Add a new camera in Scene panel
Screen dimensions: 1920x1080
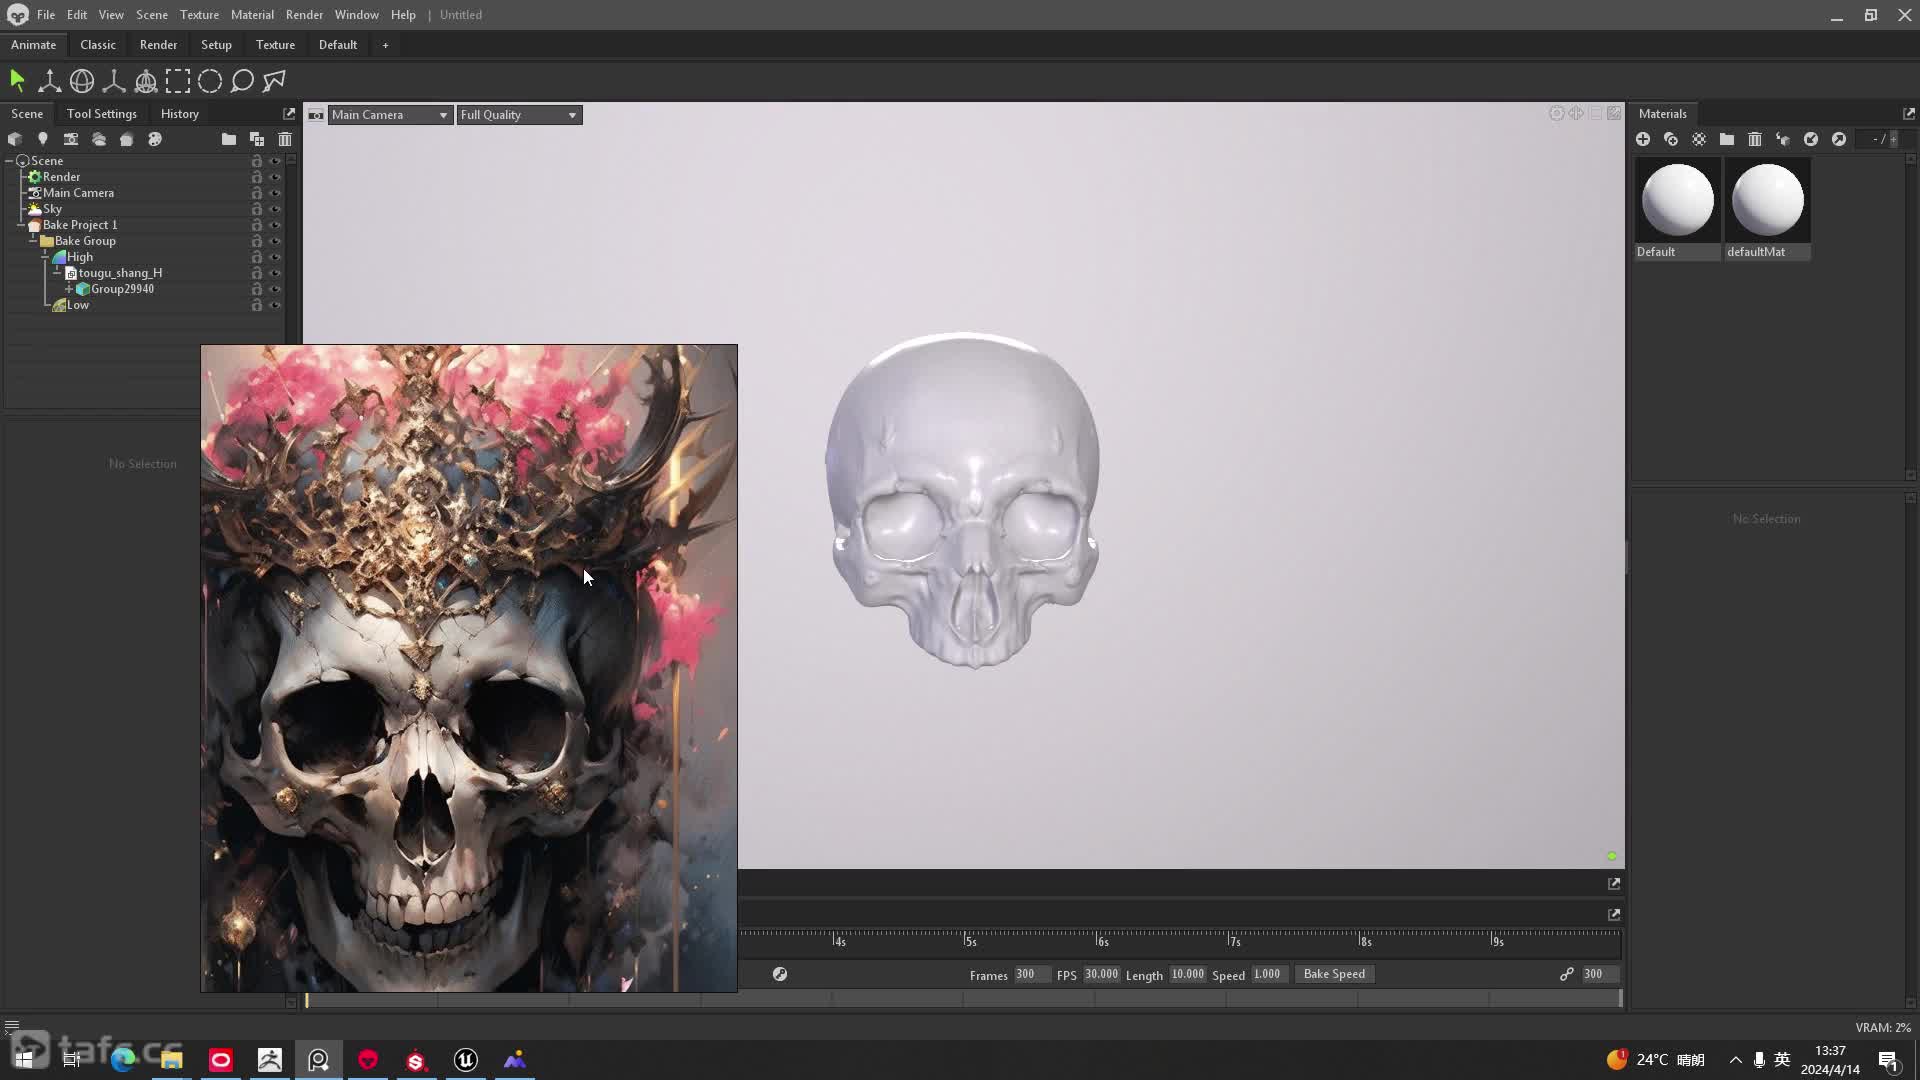(71, 139)
